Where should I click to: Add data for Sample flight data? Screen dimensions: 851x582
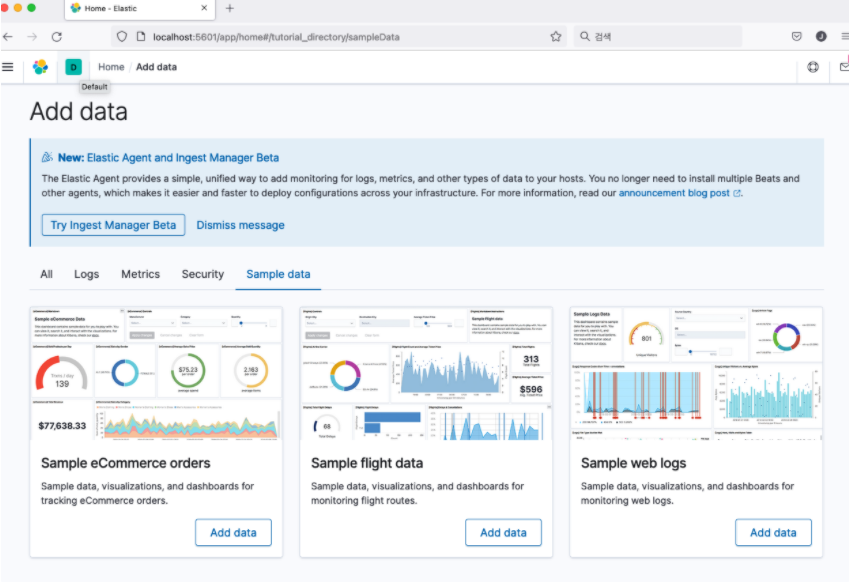[x=503, y=533]
